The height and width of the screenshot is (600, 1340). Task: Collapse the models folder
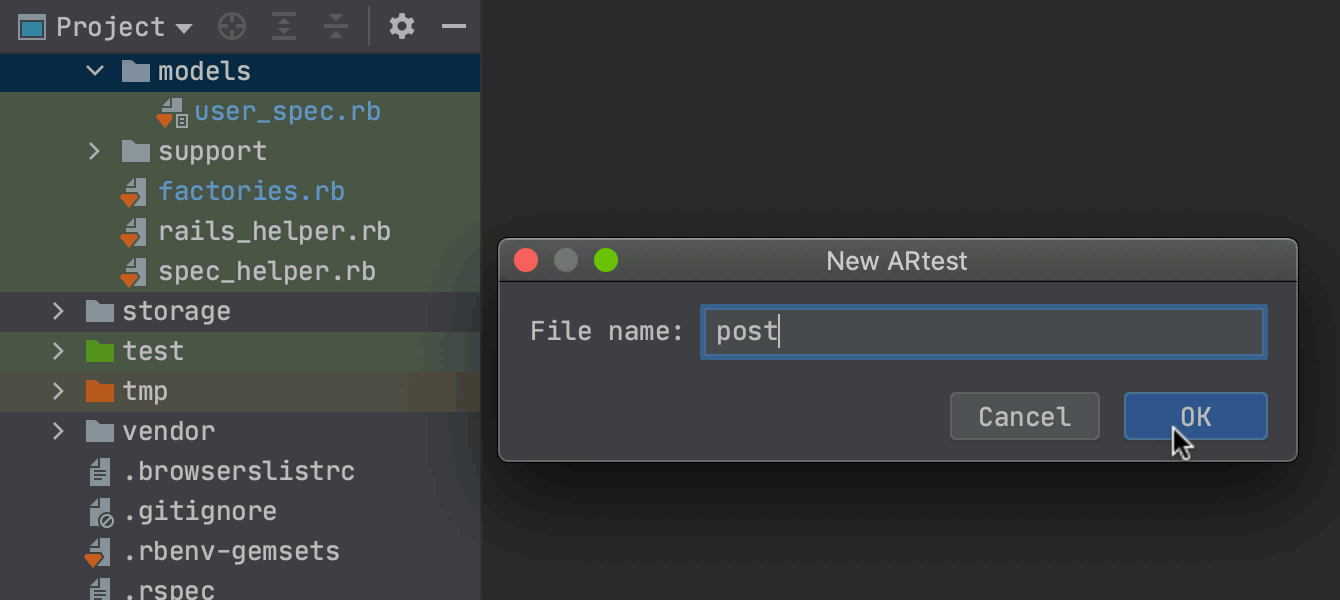(95, 71)
